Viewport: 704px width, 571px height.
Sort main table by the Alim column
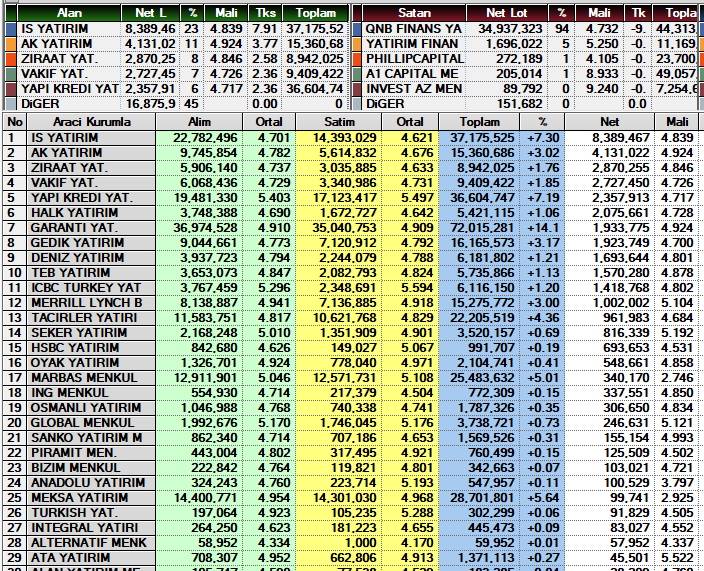(x=199, y=122)
